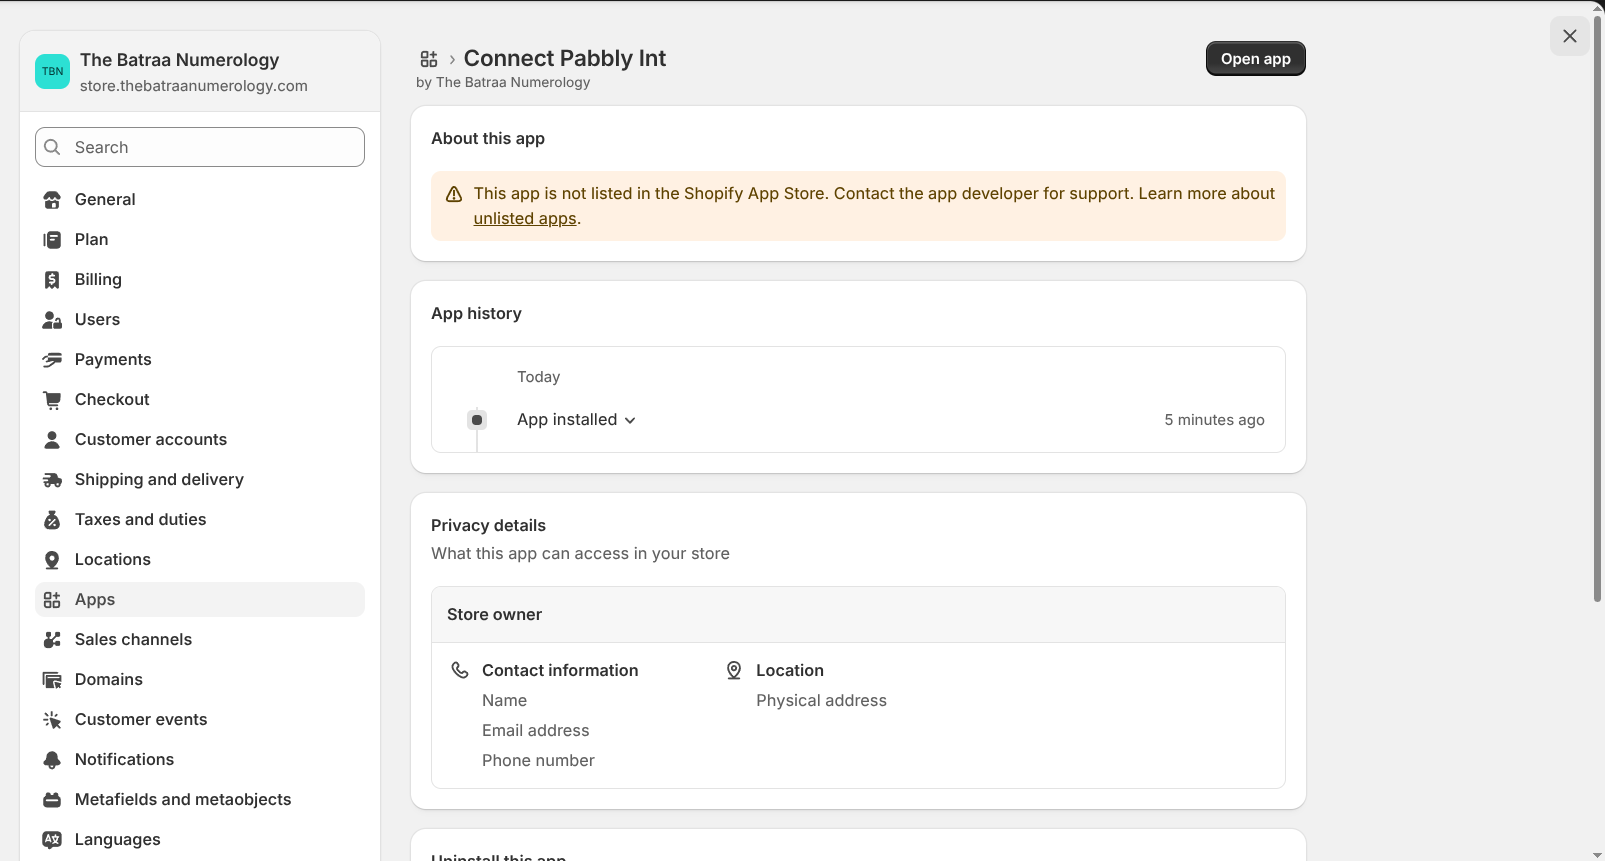Expand the App installed history entry
This screenshot has height=861, width=1605.
point(576,420)
